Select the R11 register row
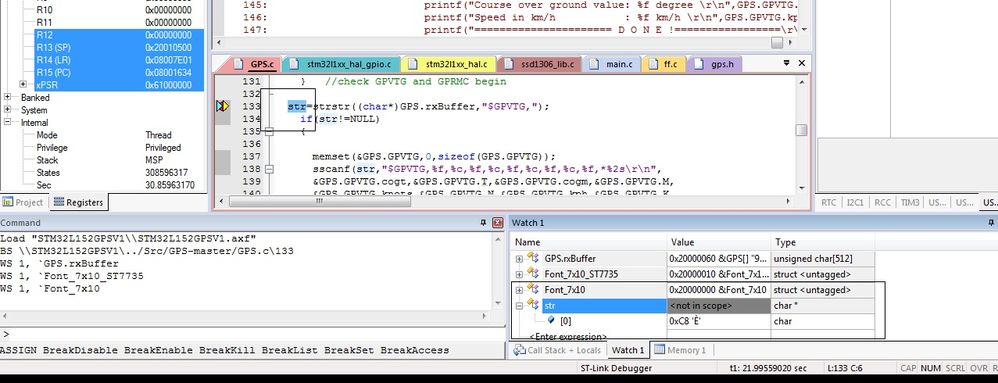 tap(119, 22)
